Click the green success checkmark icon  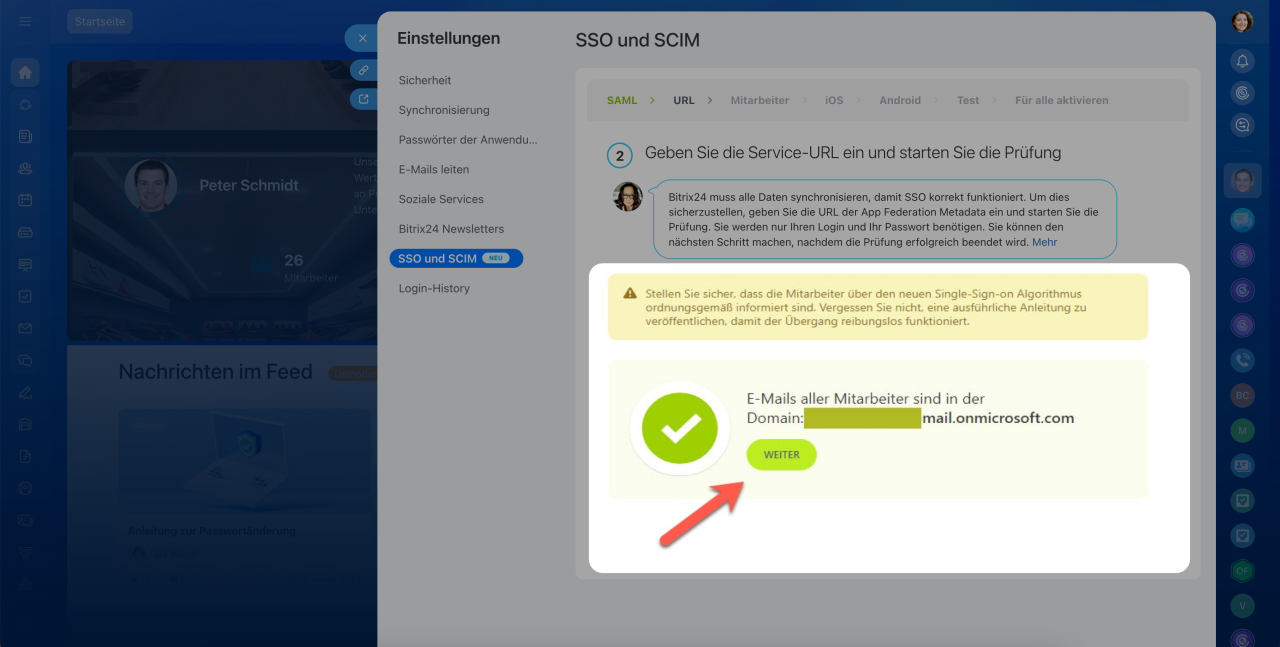(x=679, y=428)
